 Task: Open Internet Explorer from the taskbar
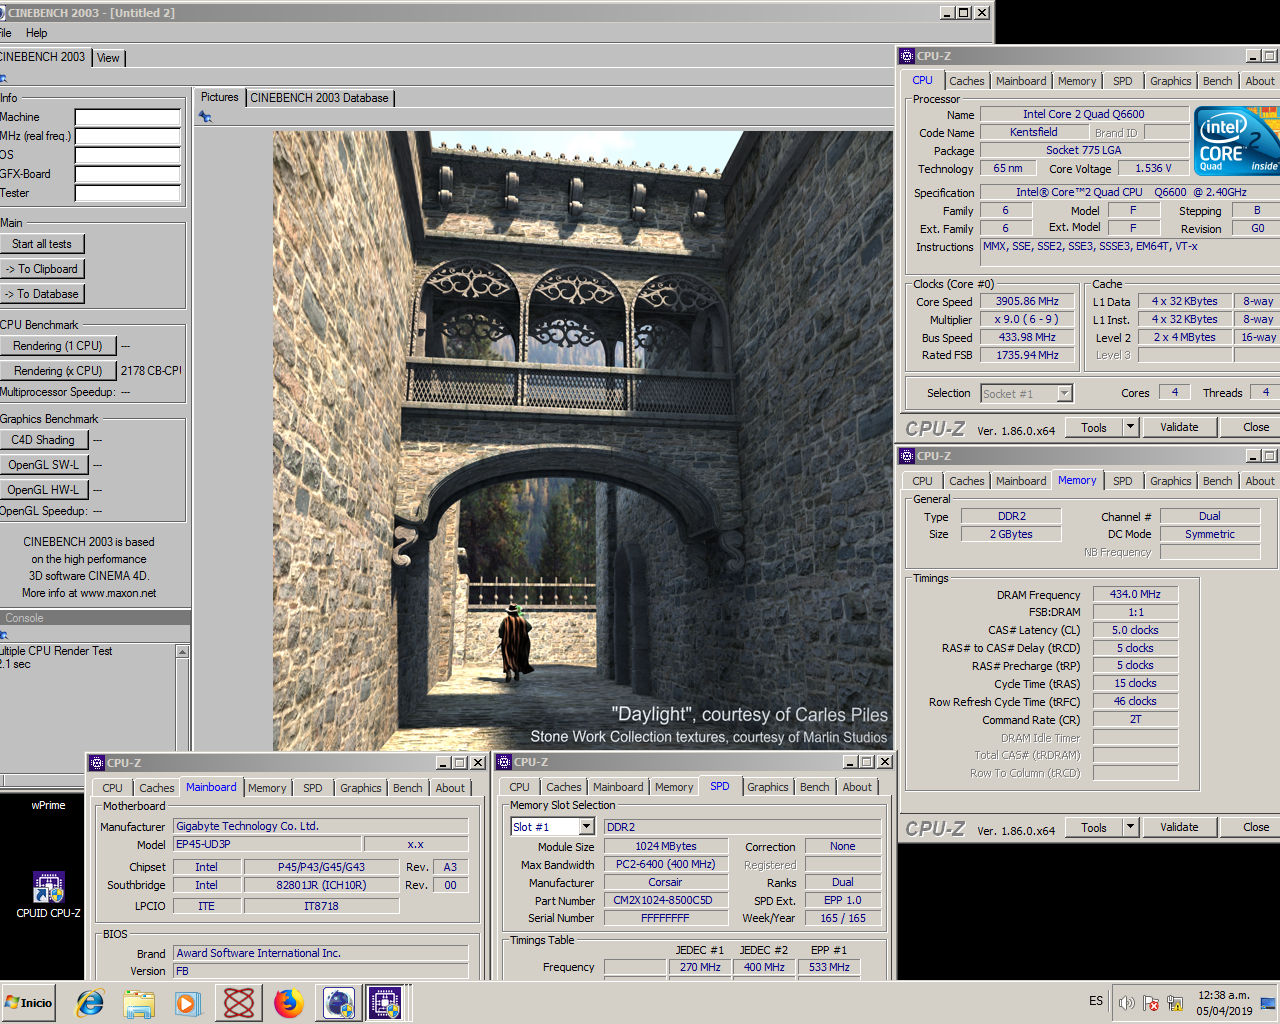[x=90, y=1003]
